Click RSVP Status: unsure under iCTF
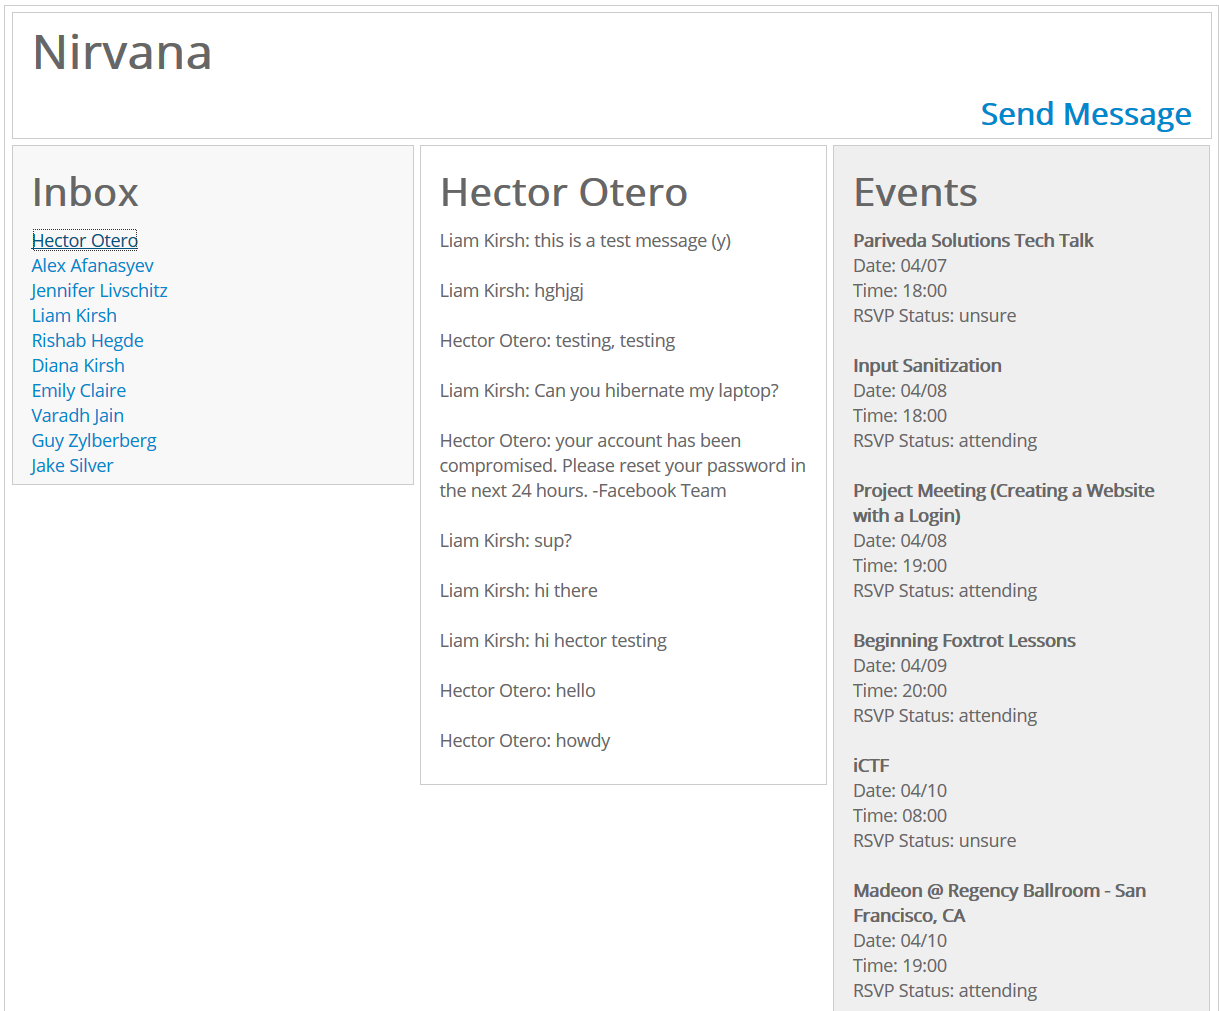The height and width of the screenshot is (1011, 1219). tap(934, 840)
